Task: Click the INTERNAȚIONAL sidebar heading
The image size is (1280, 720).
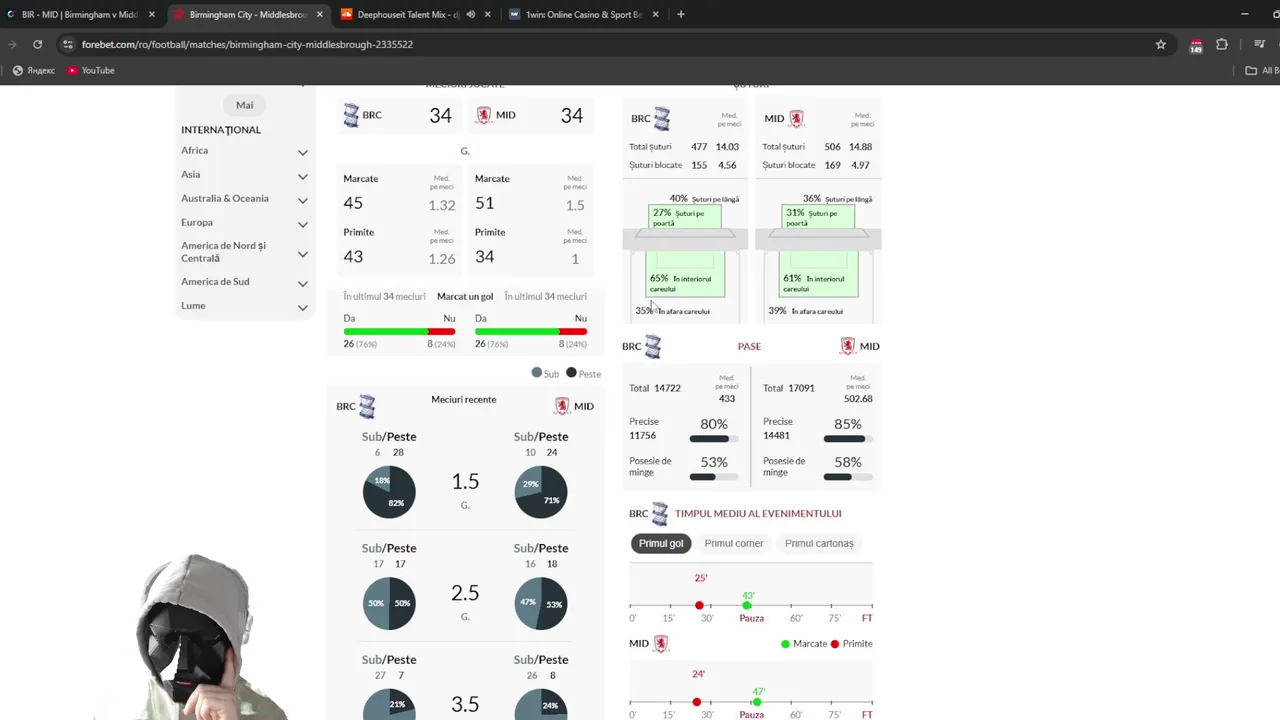Action: pyautogui.click(x=221, y=130)
